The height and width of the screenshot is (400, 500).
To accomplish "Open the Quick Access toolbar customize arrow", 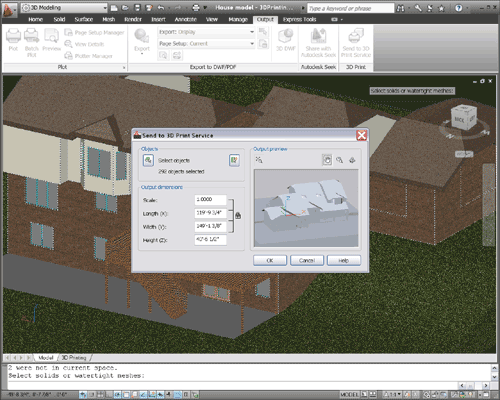I will point(205,8).
